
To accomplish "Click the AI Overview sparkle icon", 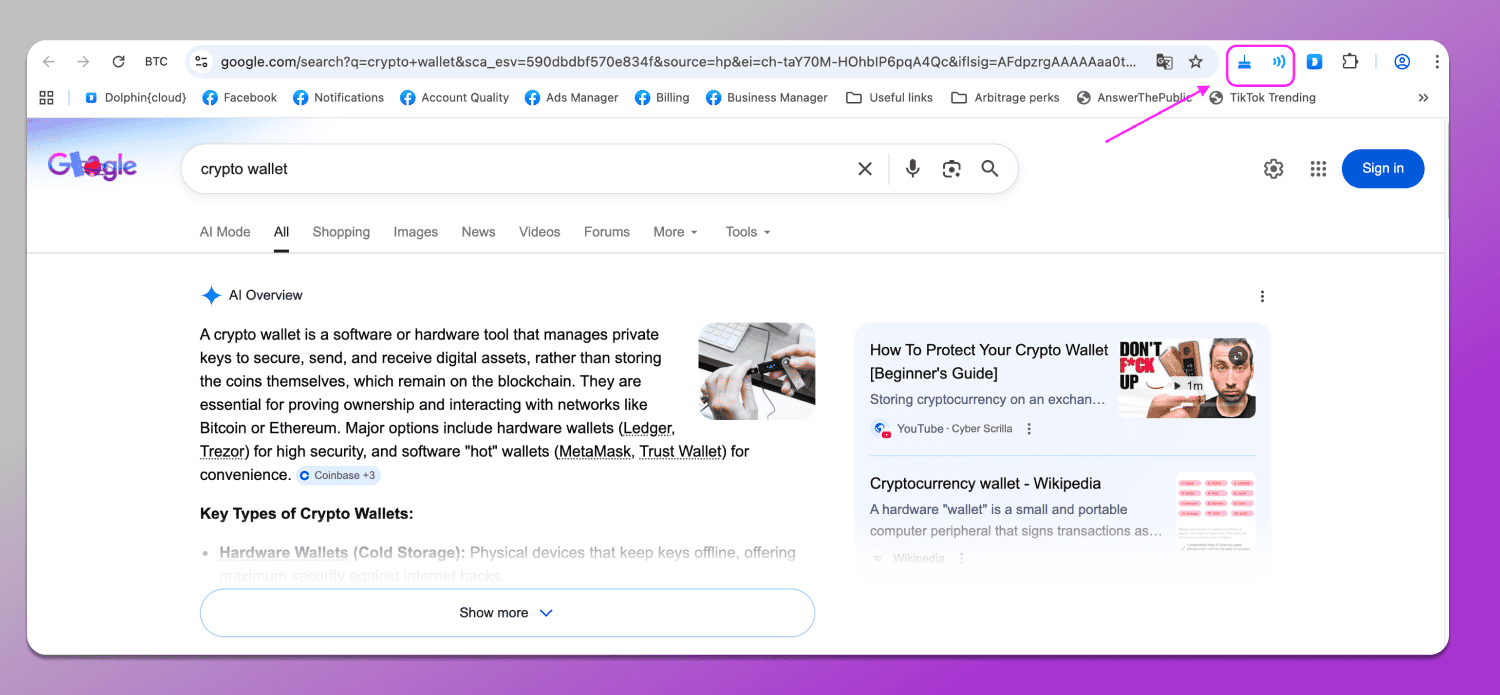I will point(211,295).
